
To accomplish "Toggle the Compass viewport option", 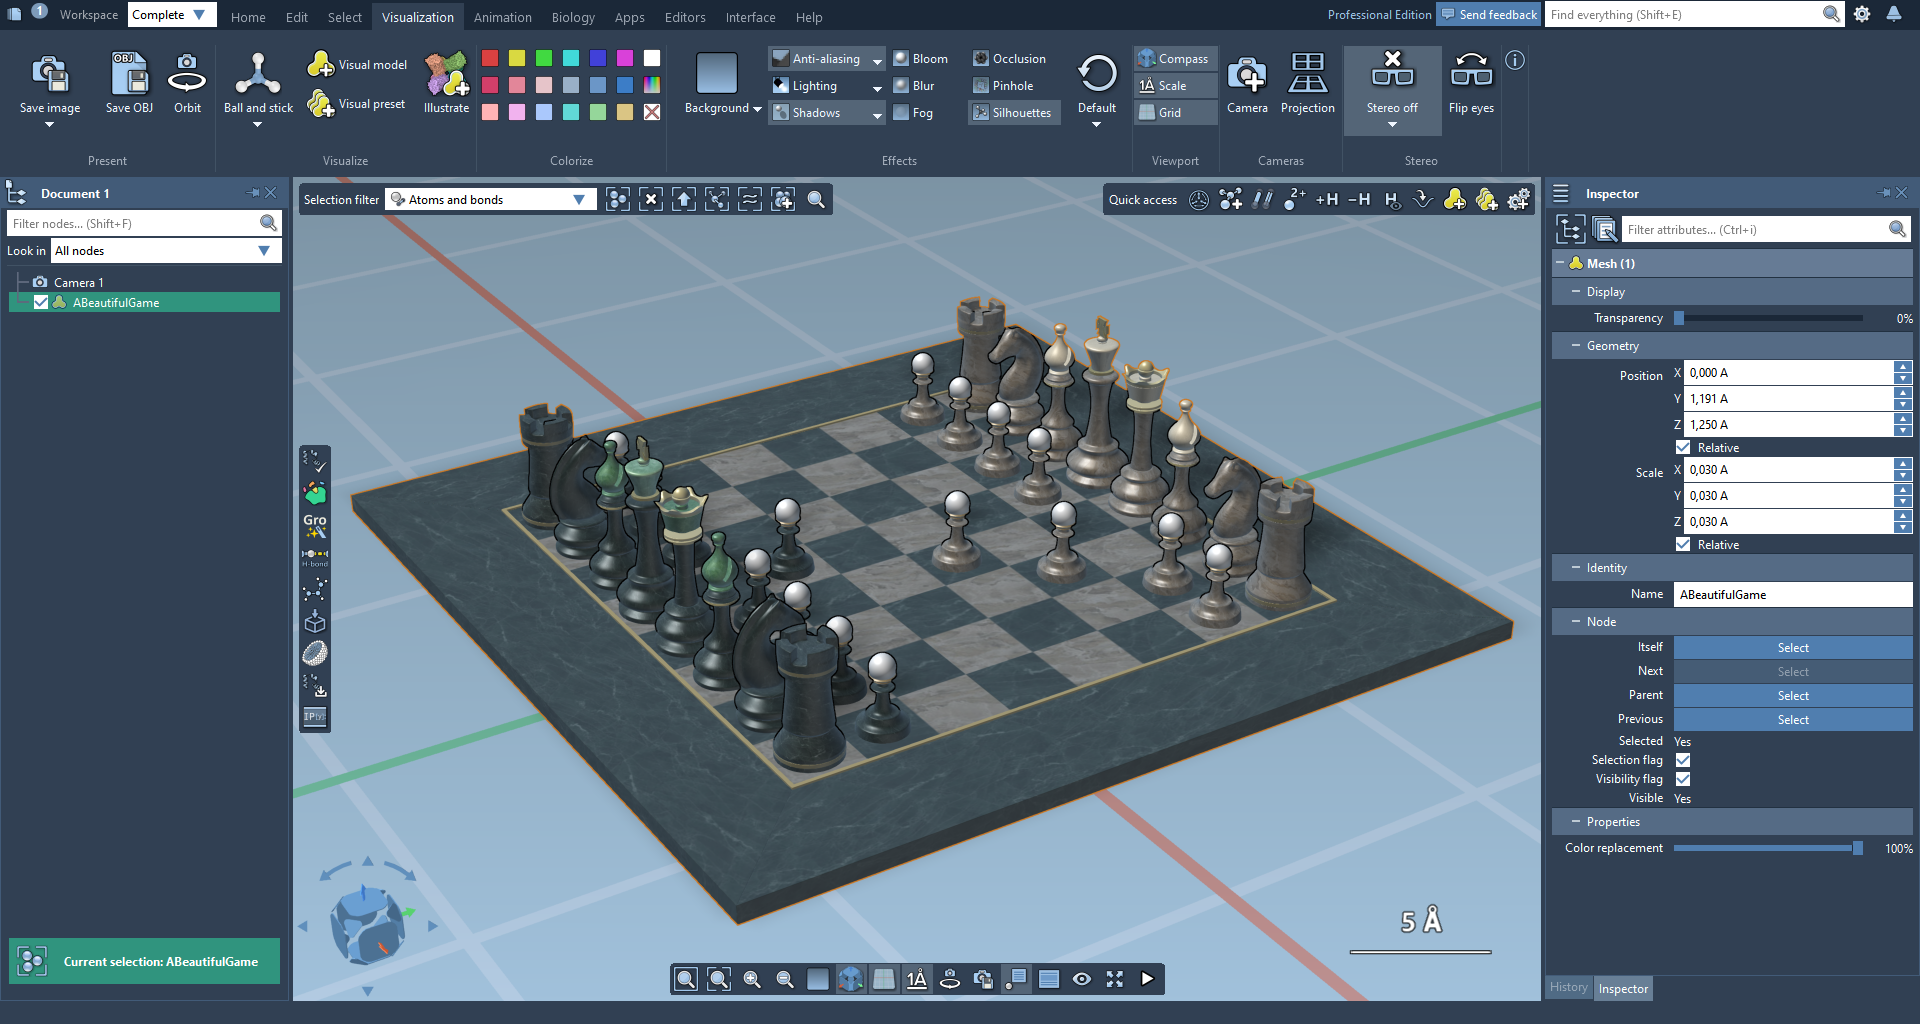I will [1174, 59].
